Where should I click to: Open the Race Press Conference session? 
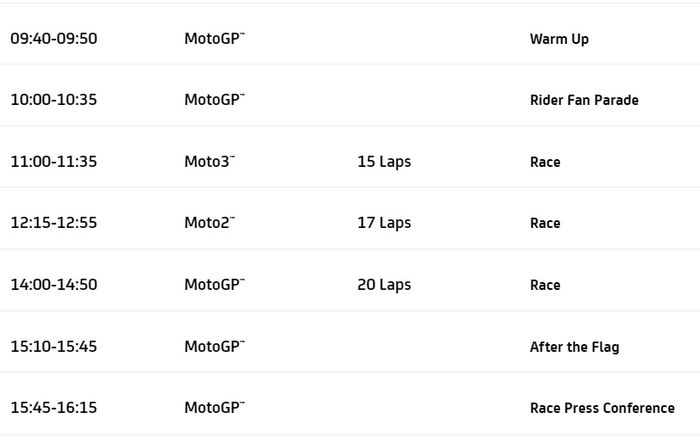point(602,408)
